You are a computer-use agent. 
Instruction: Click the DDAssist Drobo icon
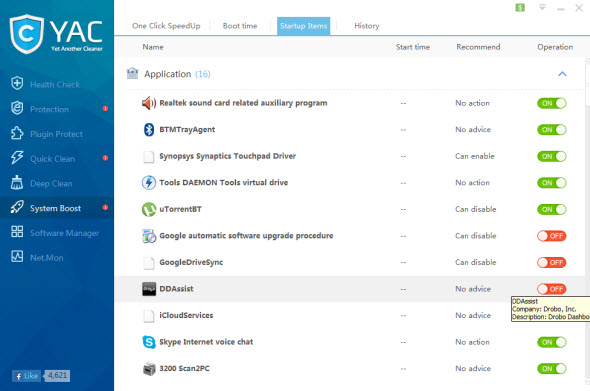(149, 289)
